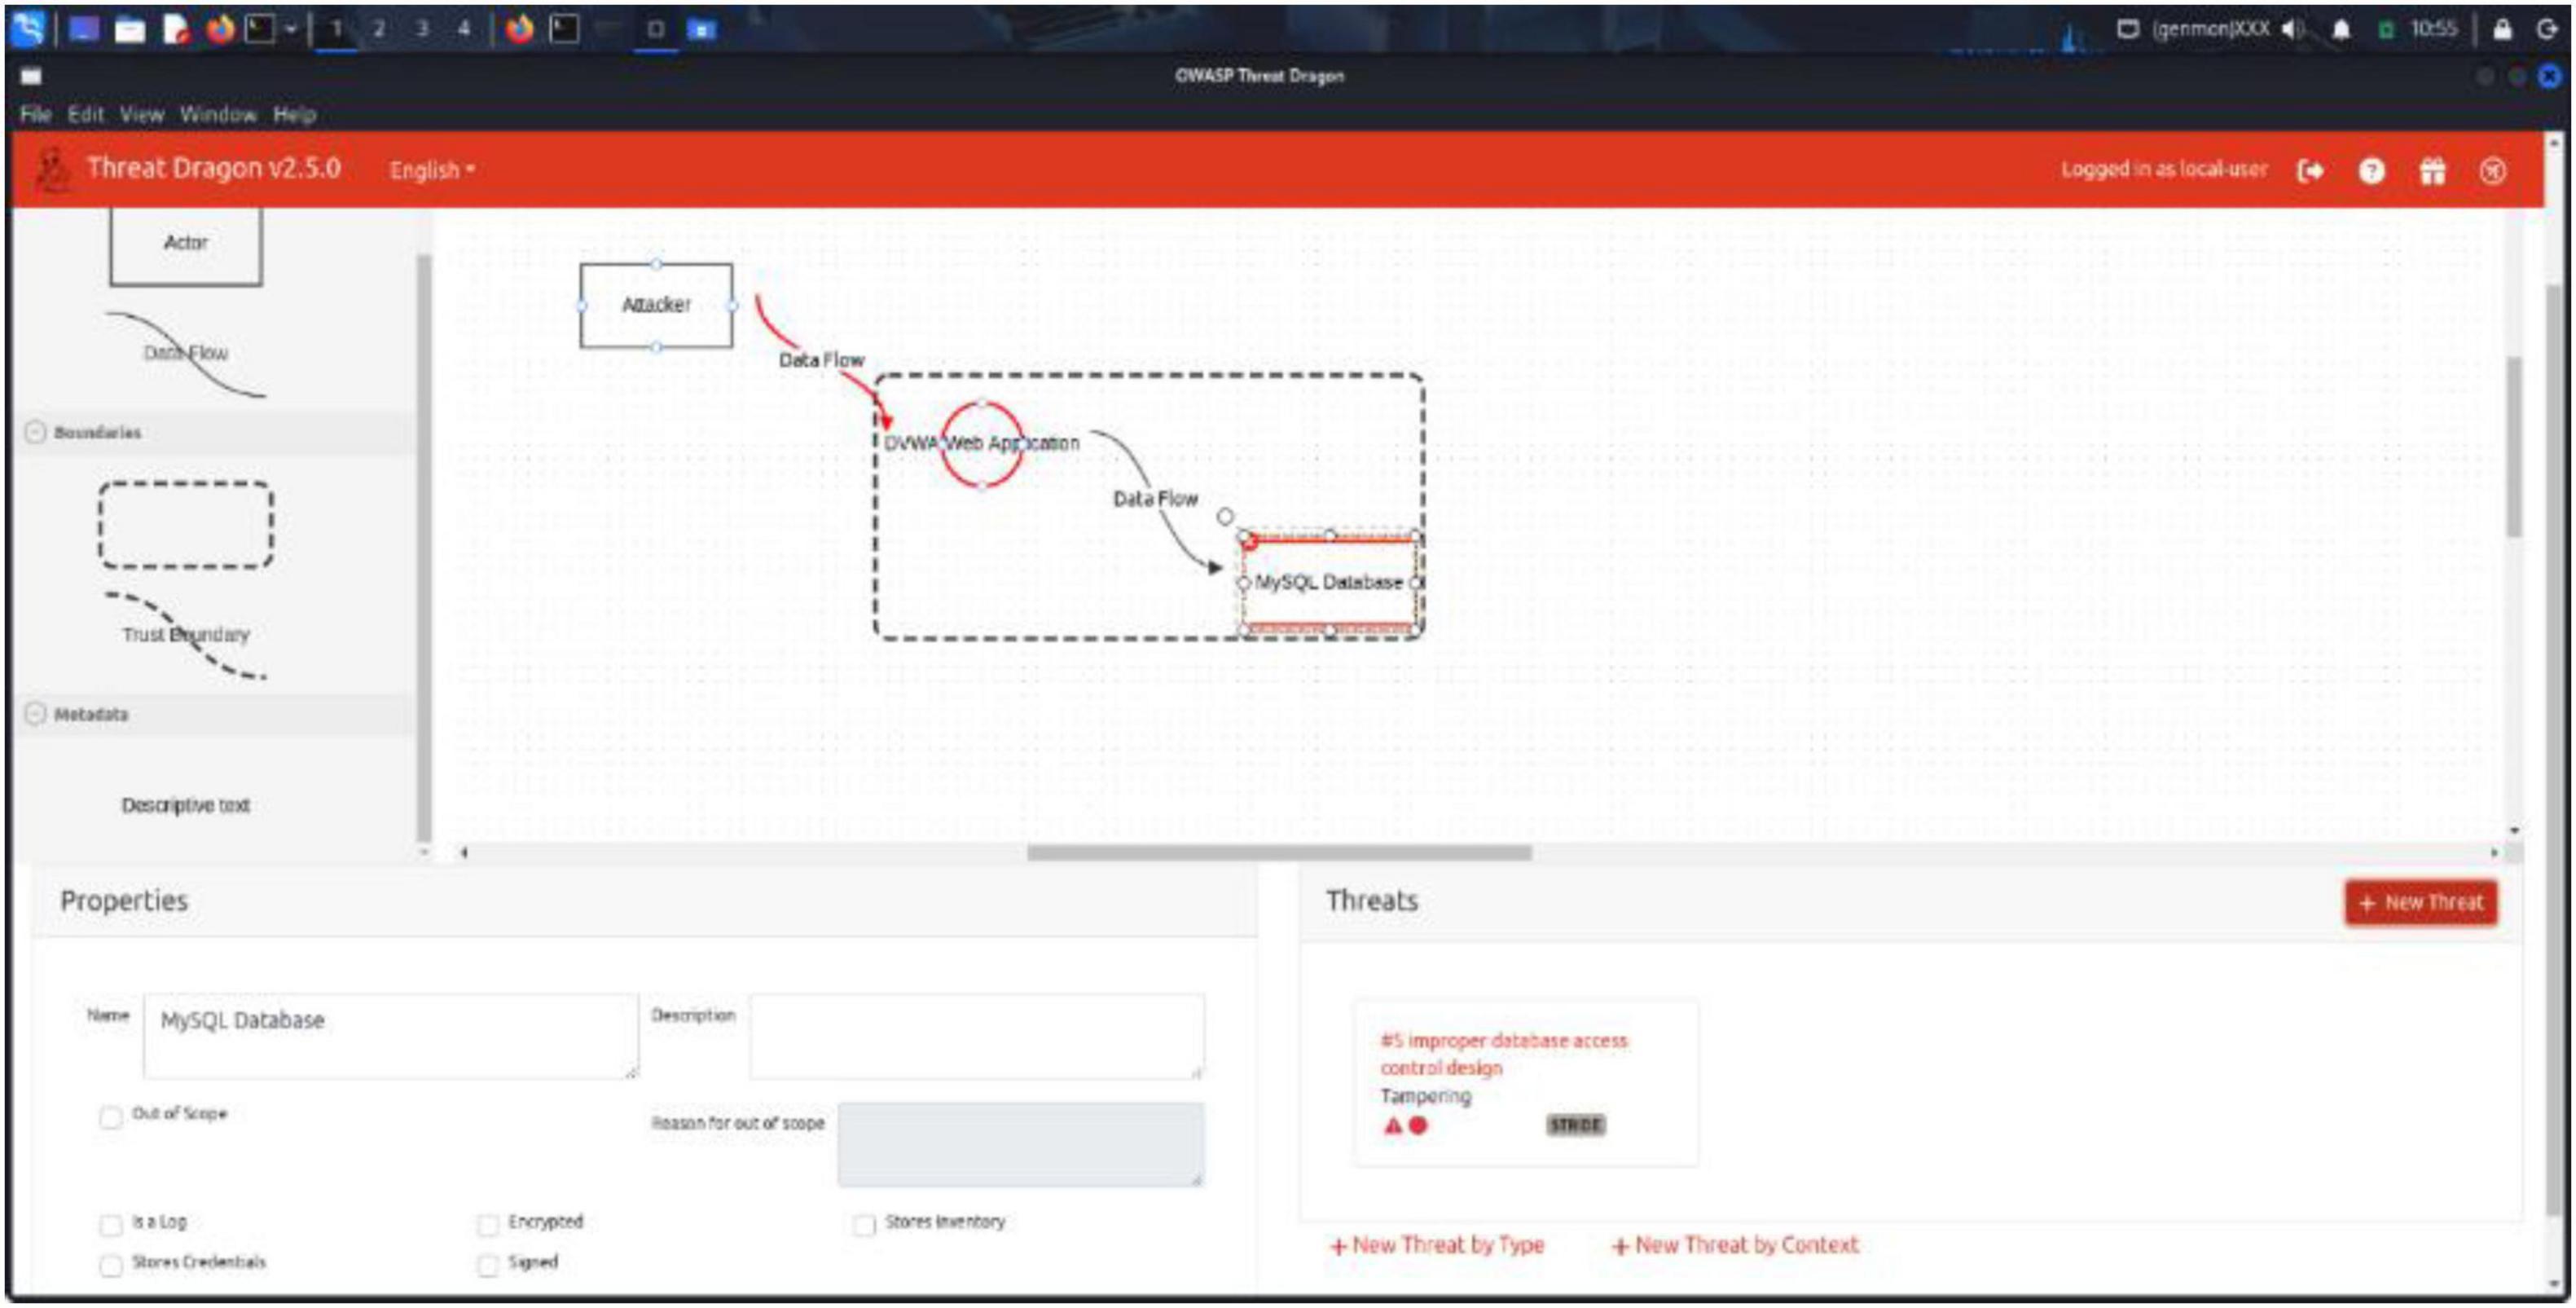This screenshot has width=2576, height=1308.
Task: Enable the Signed checkbox
Action: (x=488, y=1265)
